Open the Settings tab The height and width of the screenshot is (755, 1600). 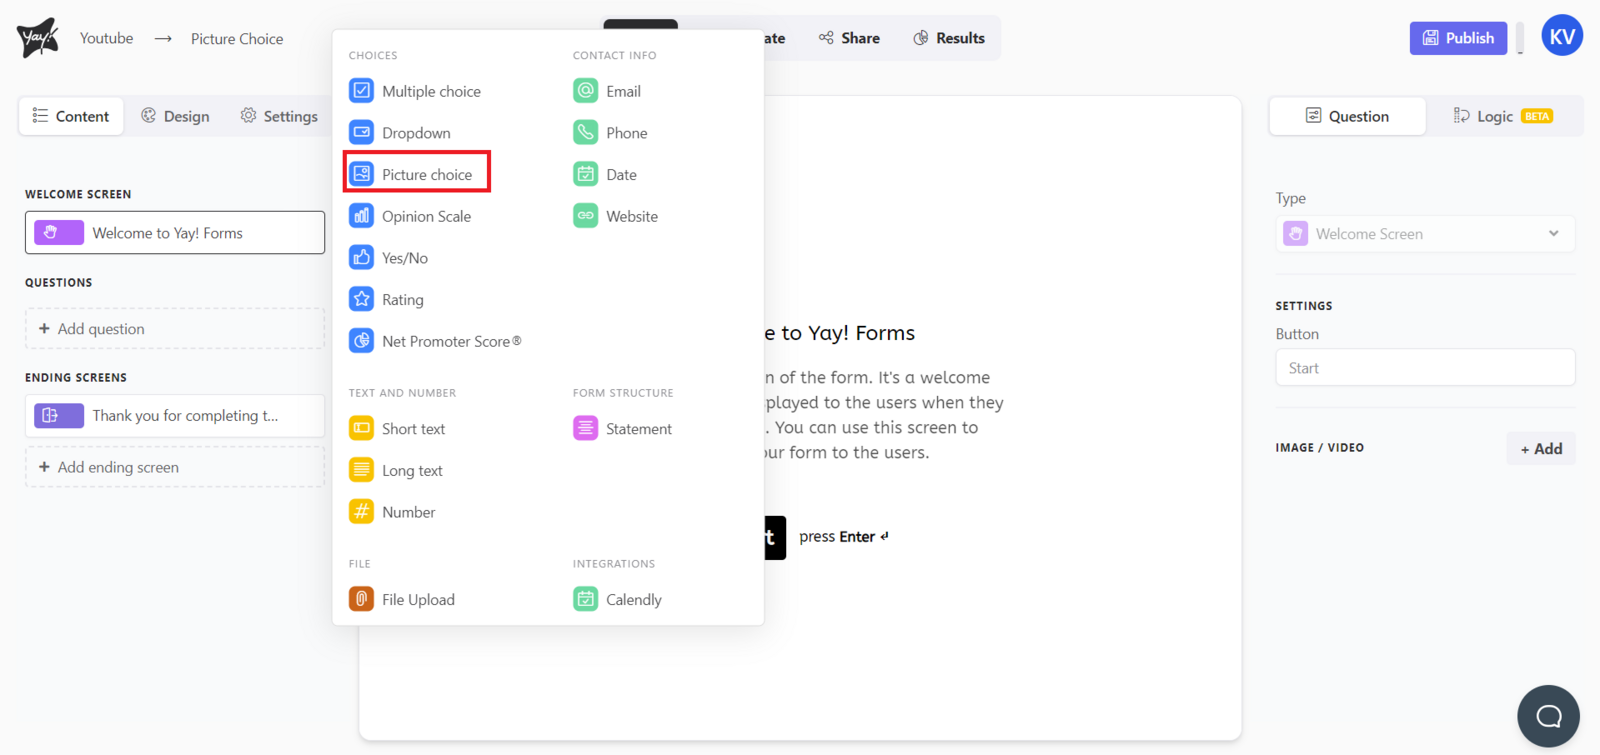tap(279, 116)
